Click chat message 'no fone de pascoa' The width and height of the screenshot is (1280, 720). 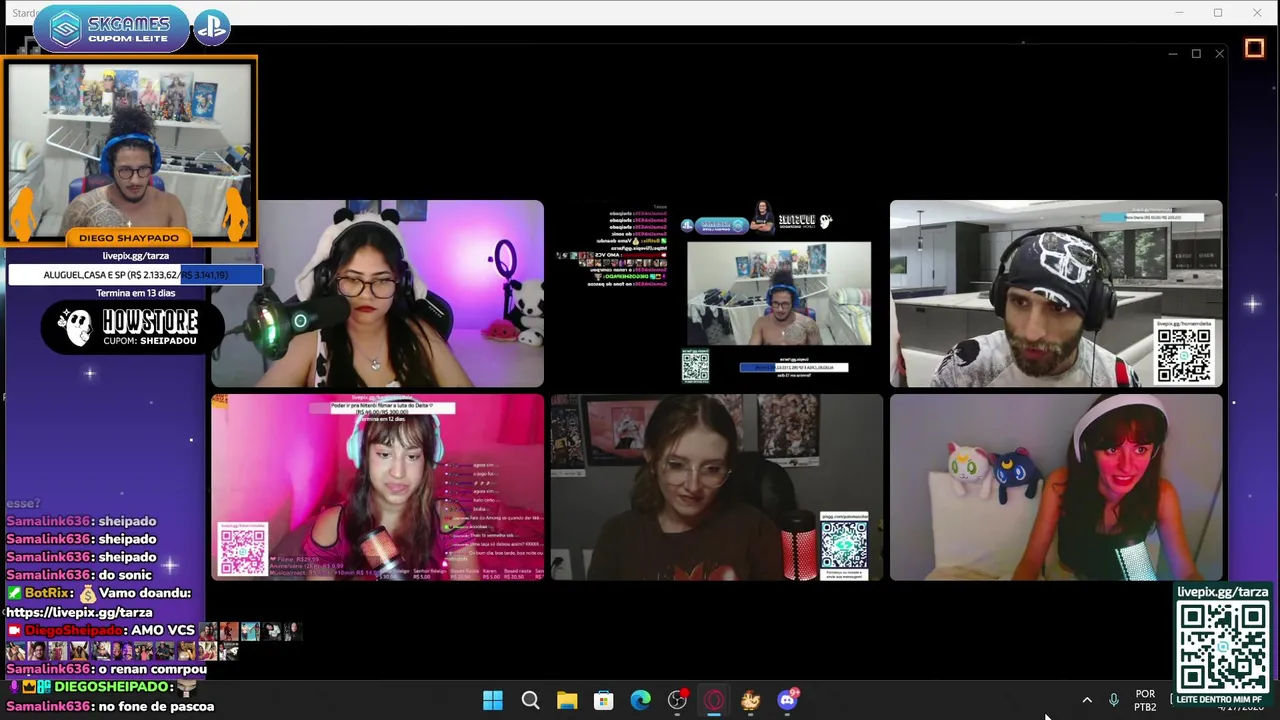(156, 706)
